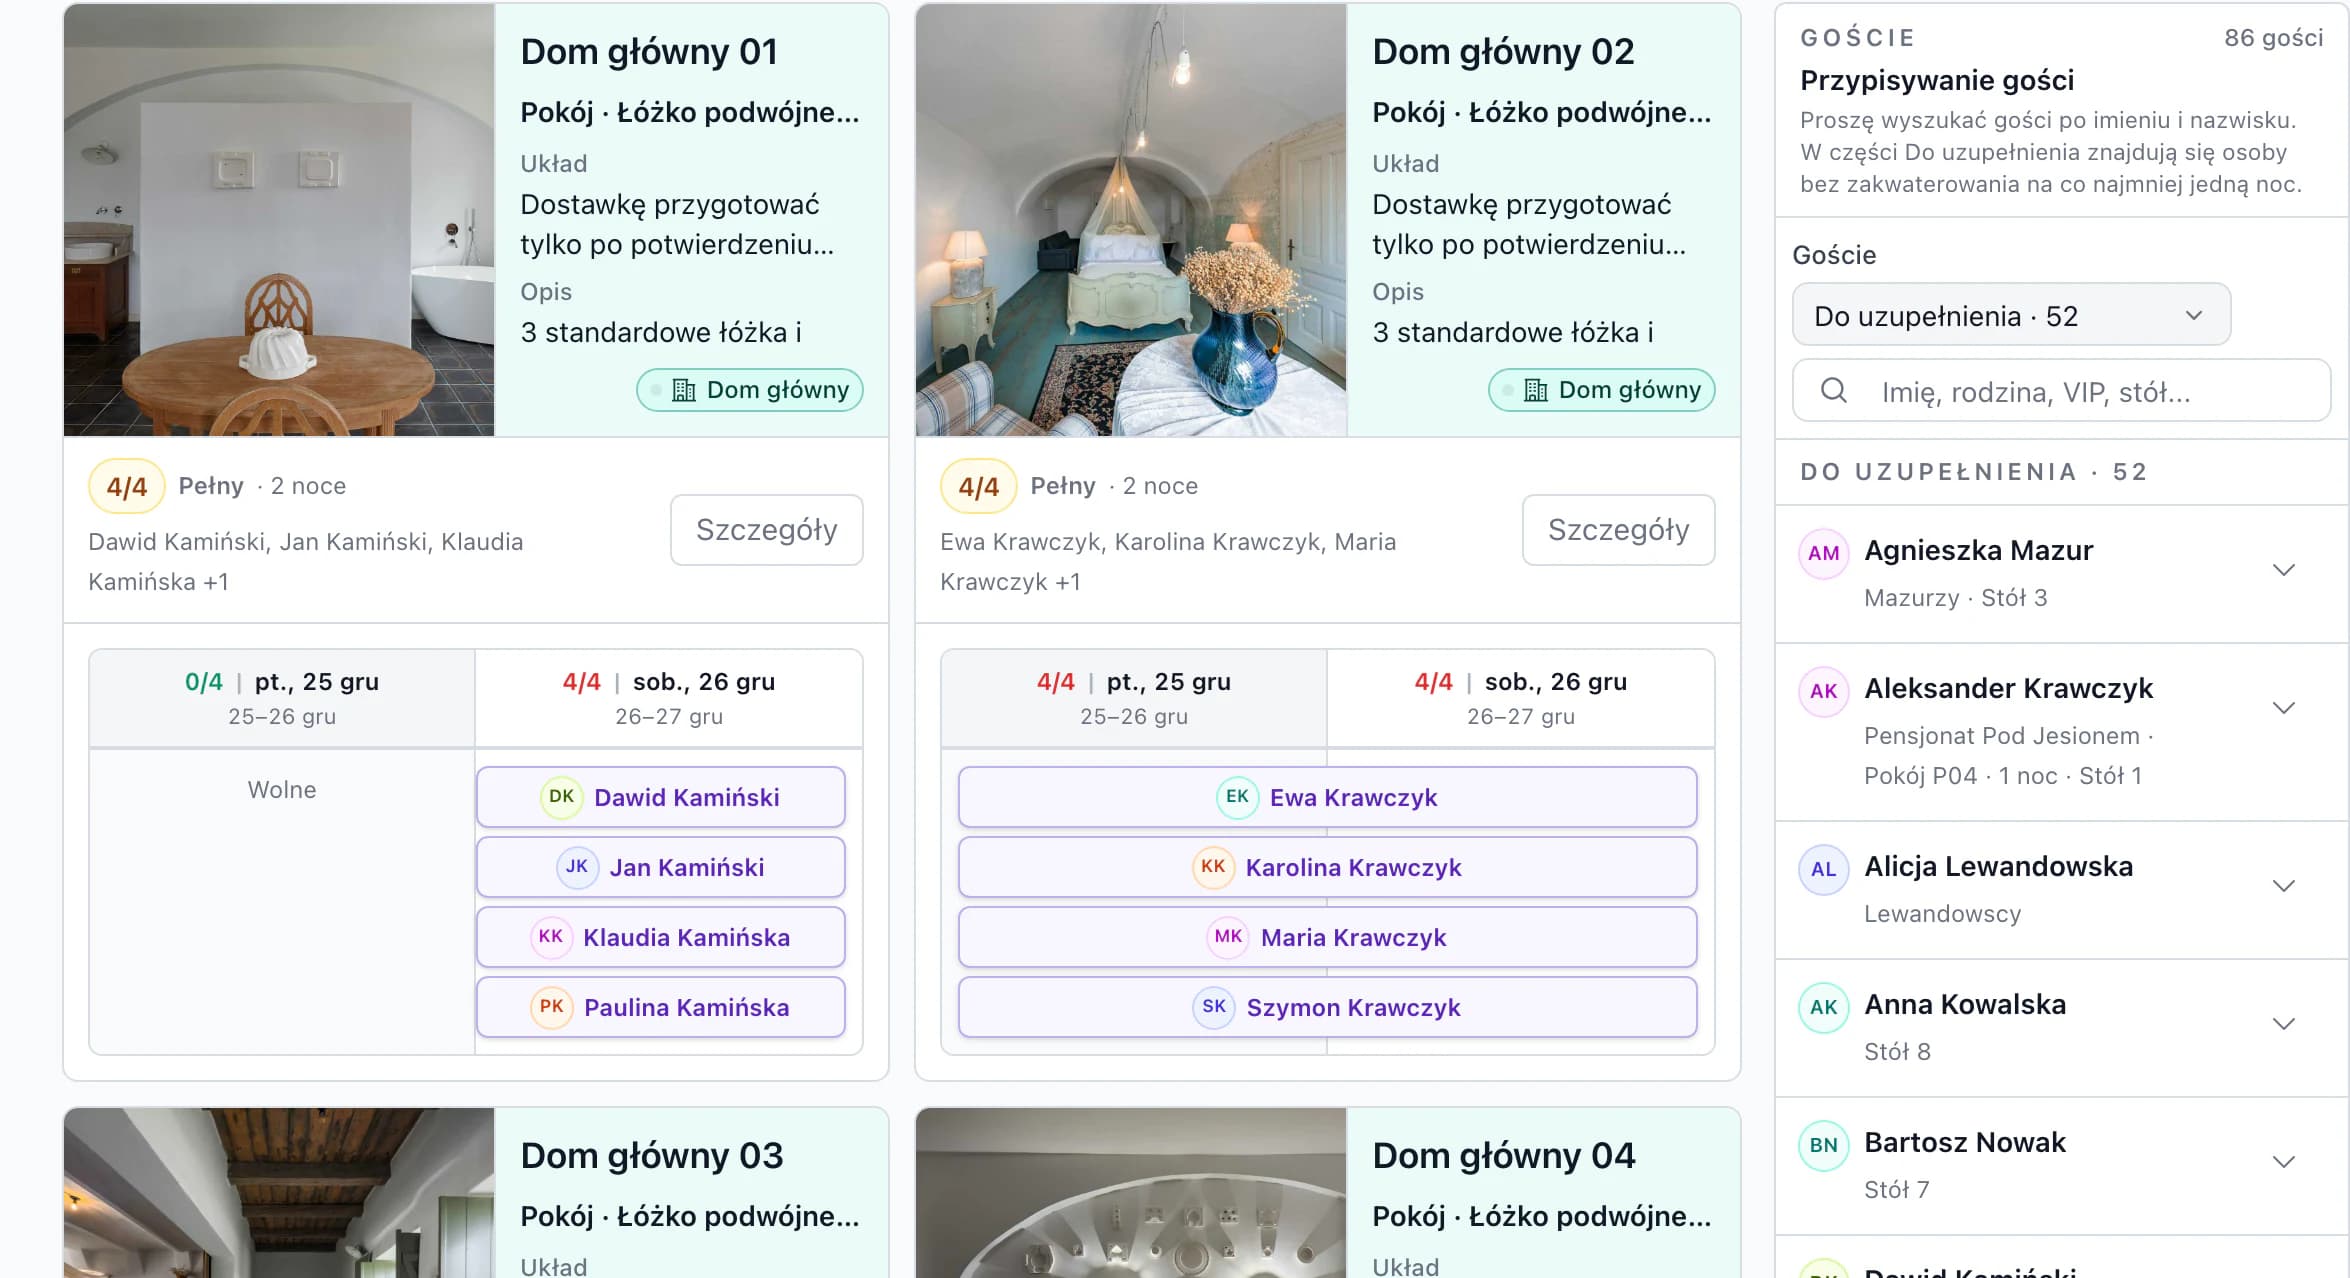Expand Aleksander Krawczyk guest entry chevron
This screenshot has width=2350, height=1278.
click(x=2283, y=708)
